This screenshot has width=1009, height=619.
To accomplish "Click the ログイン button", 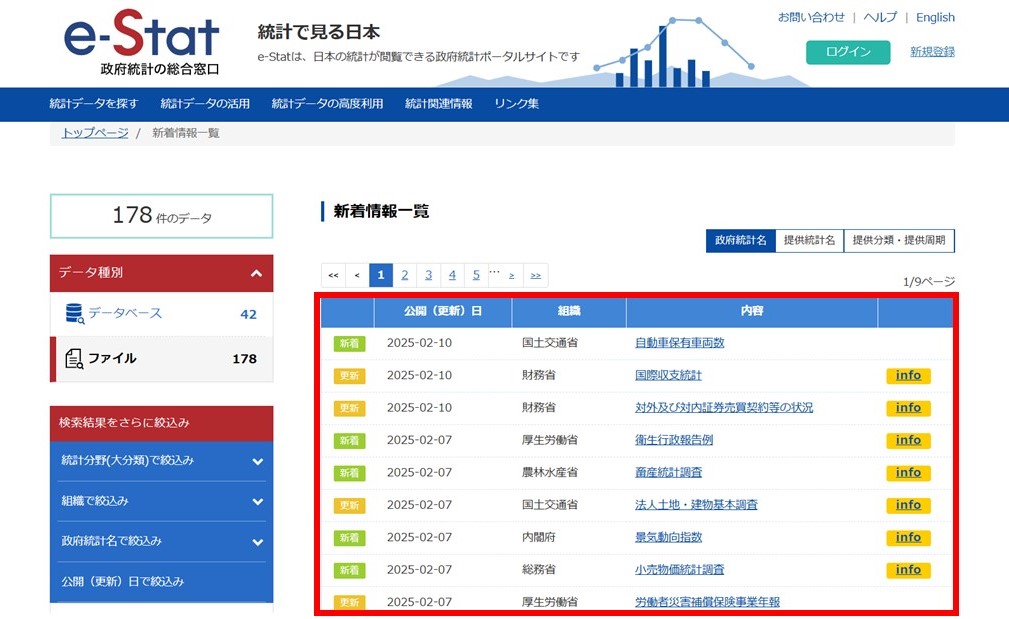I will click(847, 52).
